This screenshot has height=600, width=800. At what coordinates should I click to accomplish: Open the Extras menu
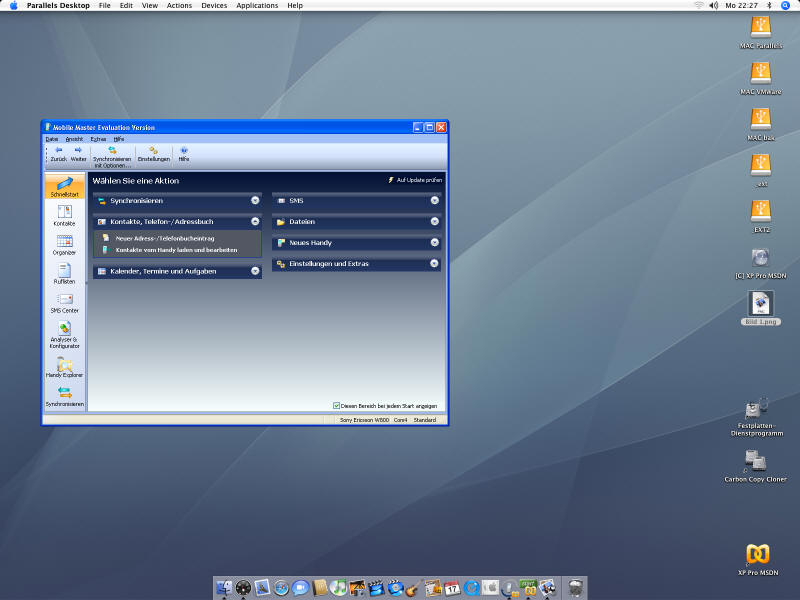98,139
